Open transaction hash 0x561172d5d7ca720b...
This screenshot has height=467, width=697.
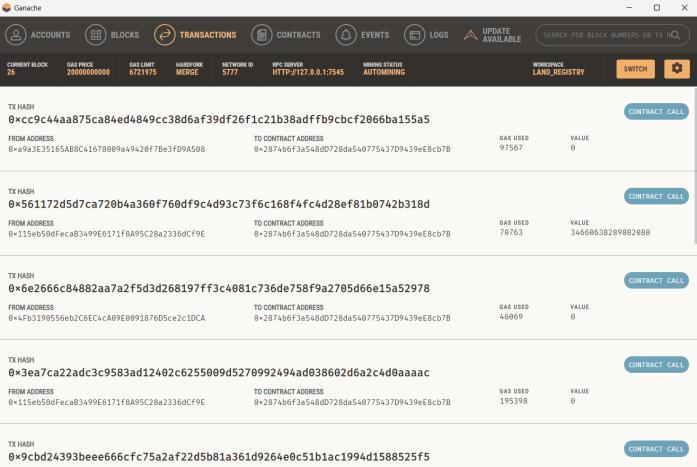pos(219,204)
